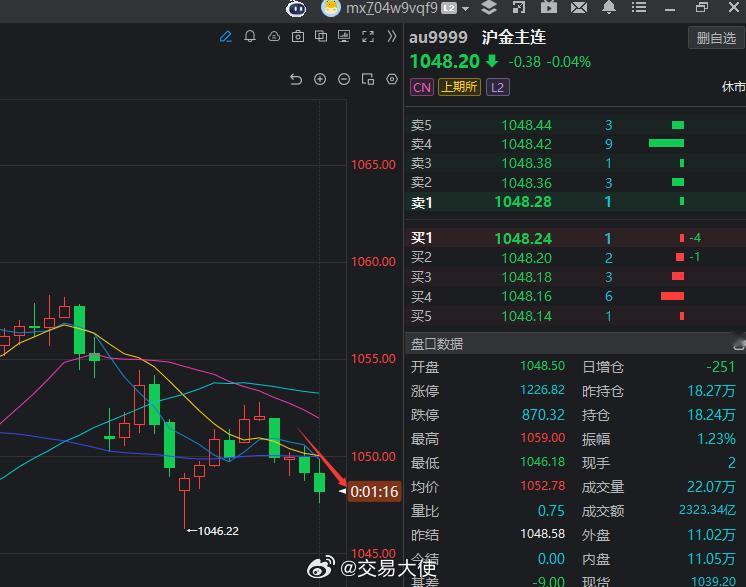Click the 休市 market status label
This screenshot has width=746, height=587.
tap(734, 87)
